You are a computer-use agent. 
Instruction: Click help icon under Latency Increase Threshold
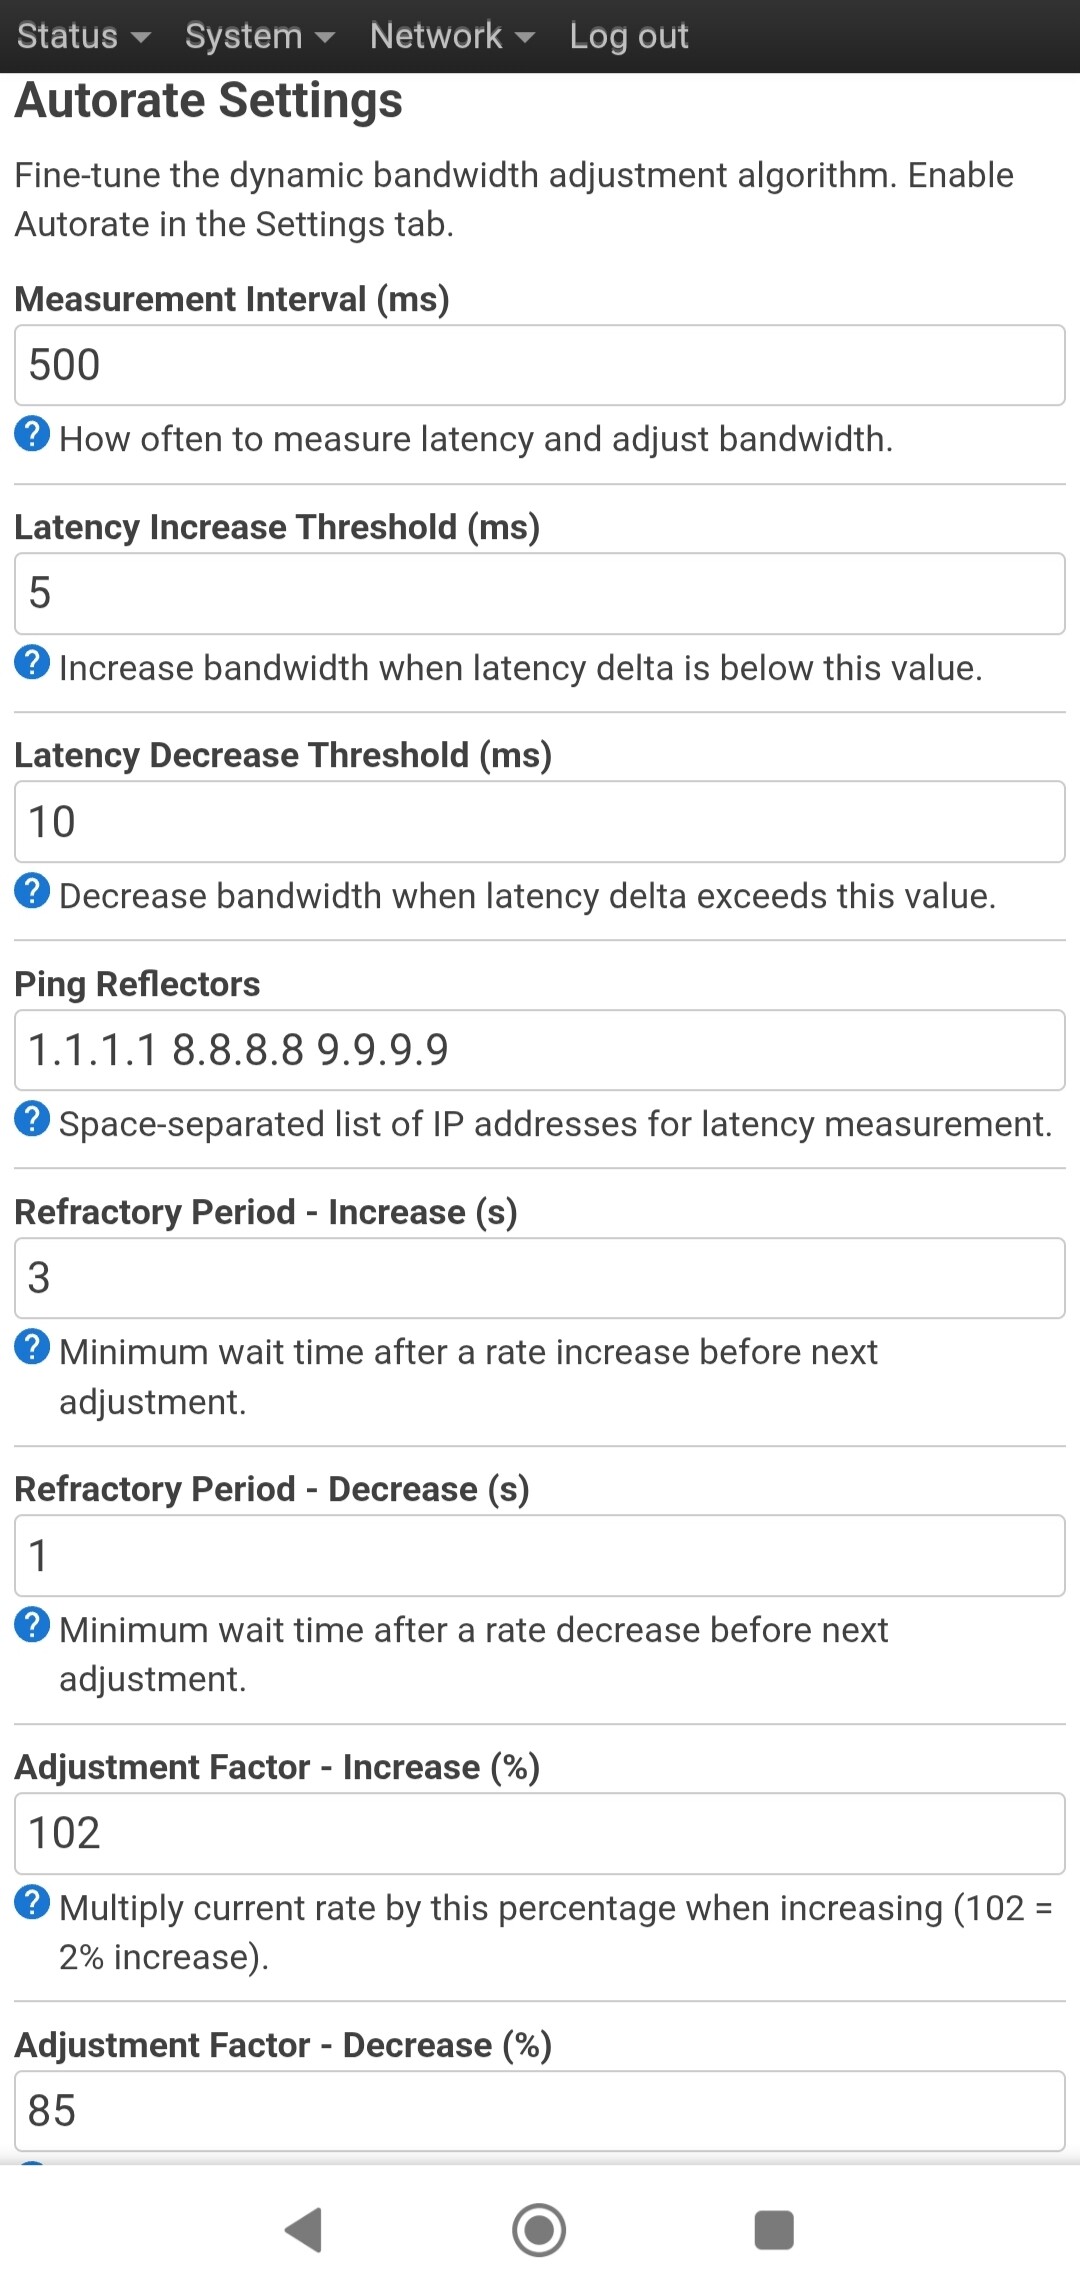32,663
